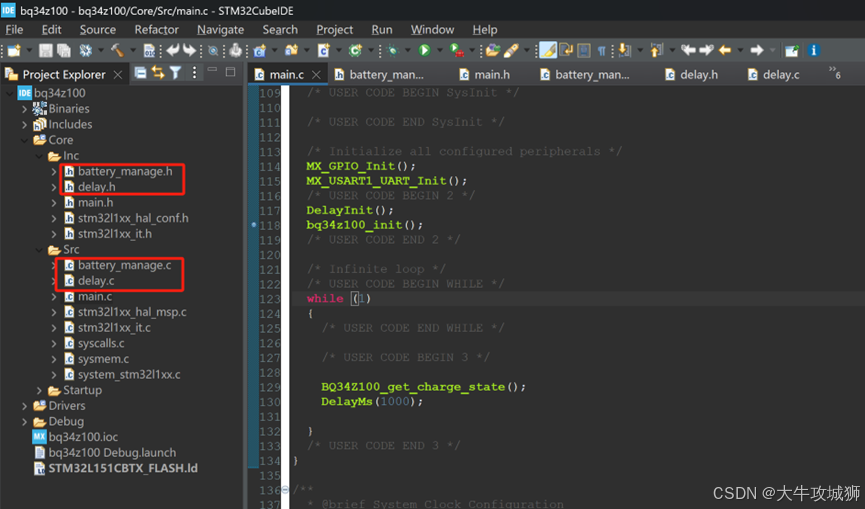Click the blue information icon

[x=814, y=51]
